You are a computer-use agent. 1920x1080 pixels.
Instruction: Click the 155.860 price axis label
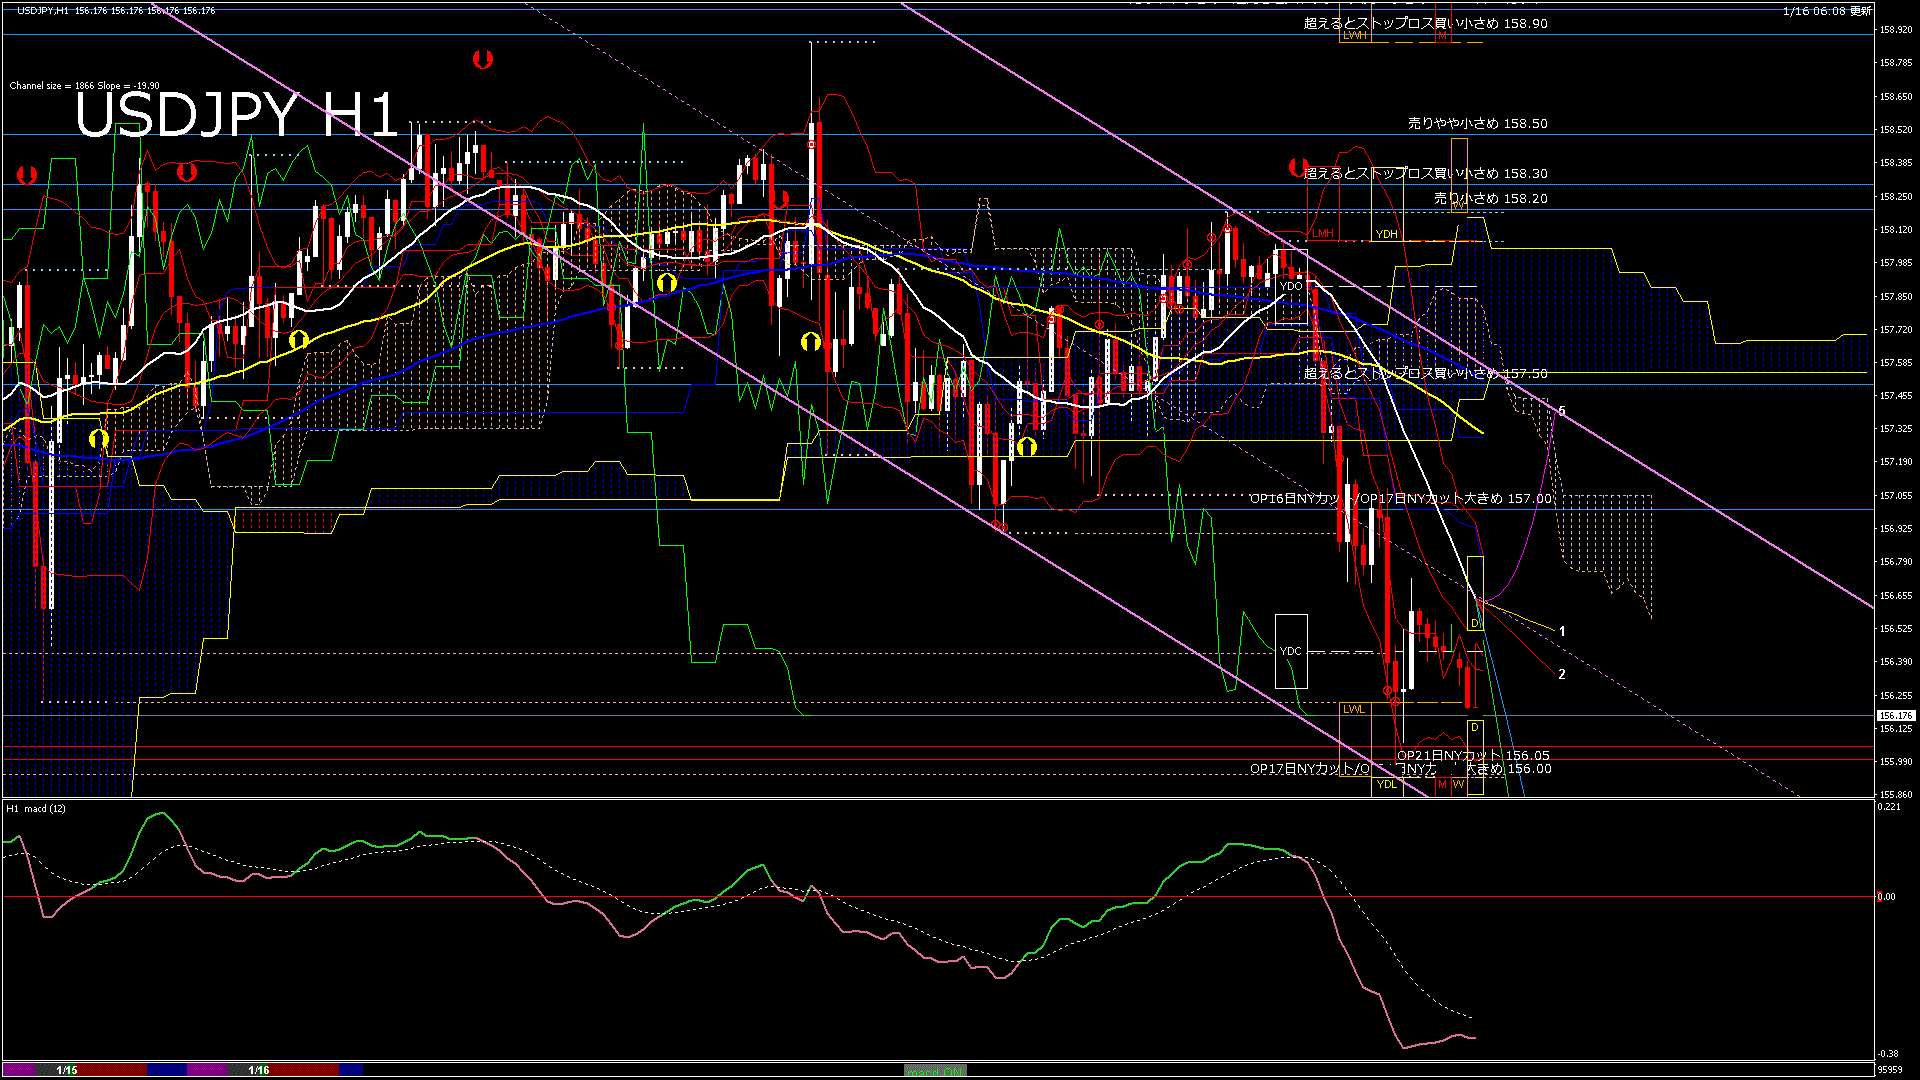(x=1896, y=794)
